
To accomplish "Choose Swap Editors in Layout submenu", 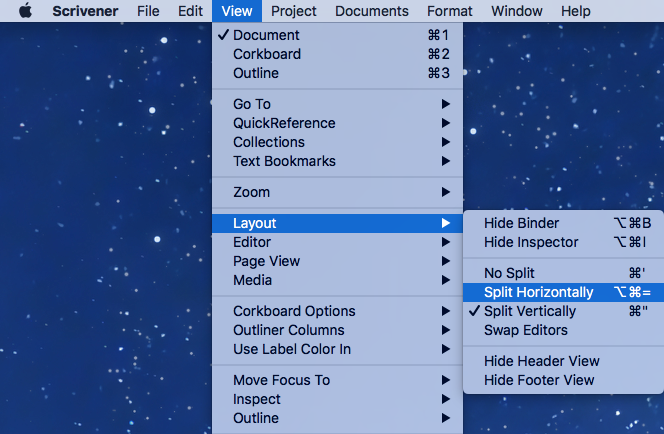I will click(564, 330).
